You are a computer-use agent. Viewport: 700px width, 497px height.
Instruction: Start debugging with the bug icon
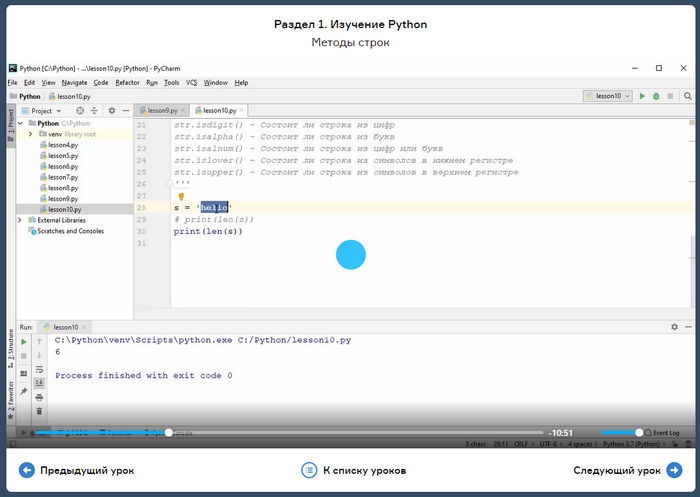click(x=656, y=96)
